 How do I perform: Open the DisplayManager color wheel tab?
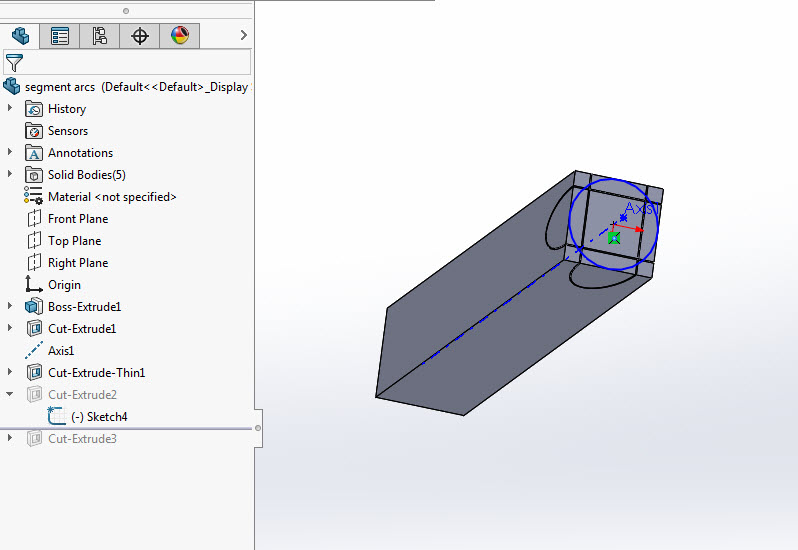(180, 36)
